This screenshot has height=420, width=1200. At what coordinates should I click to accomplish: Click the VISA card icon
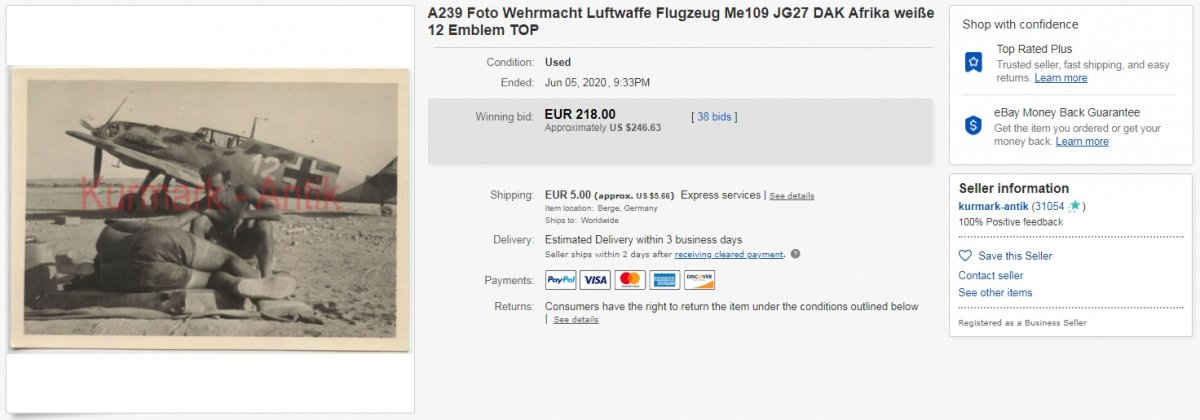(595, 280)
